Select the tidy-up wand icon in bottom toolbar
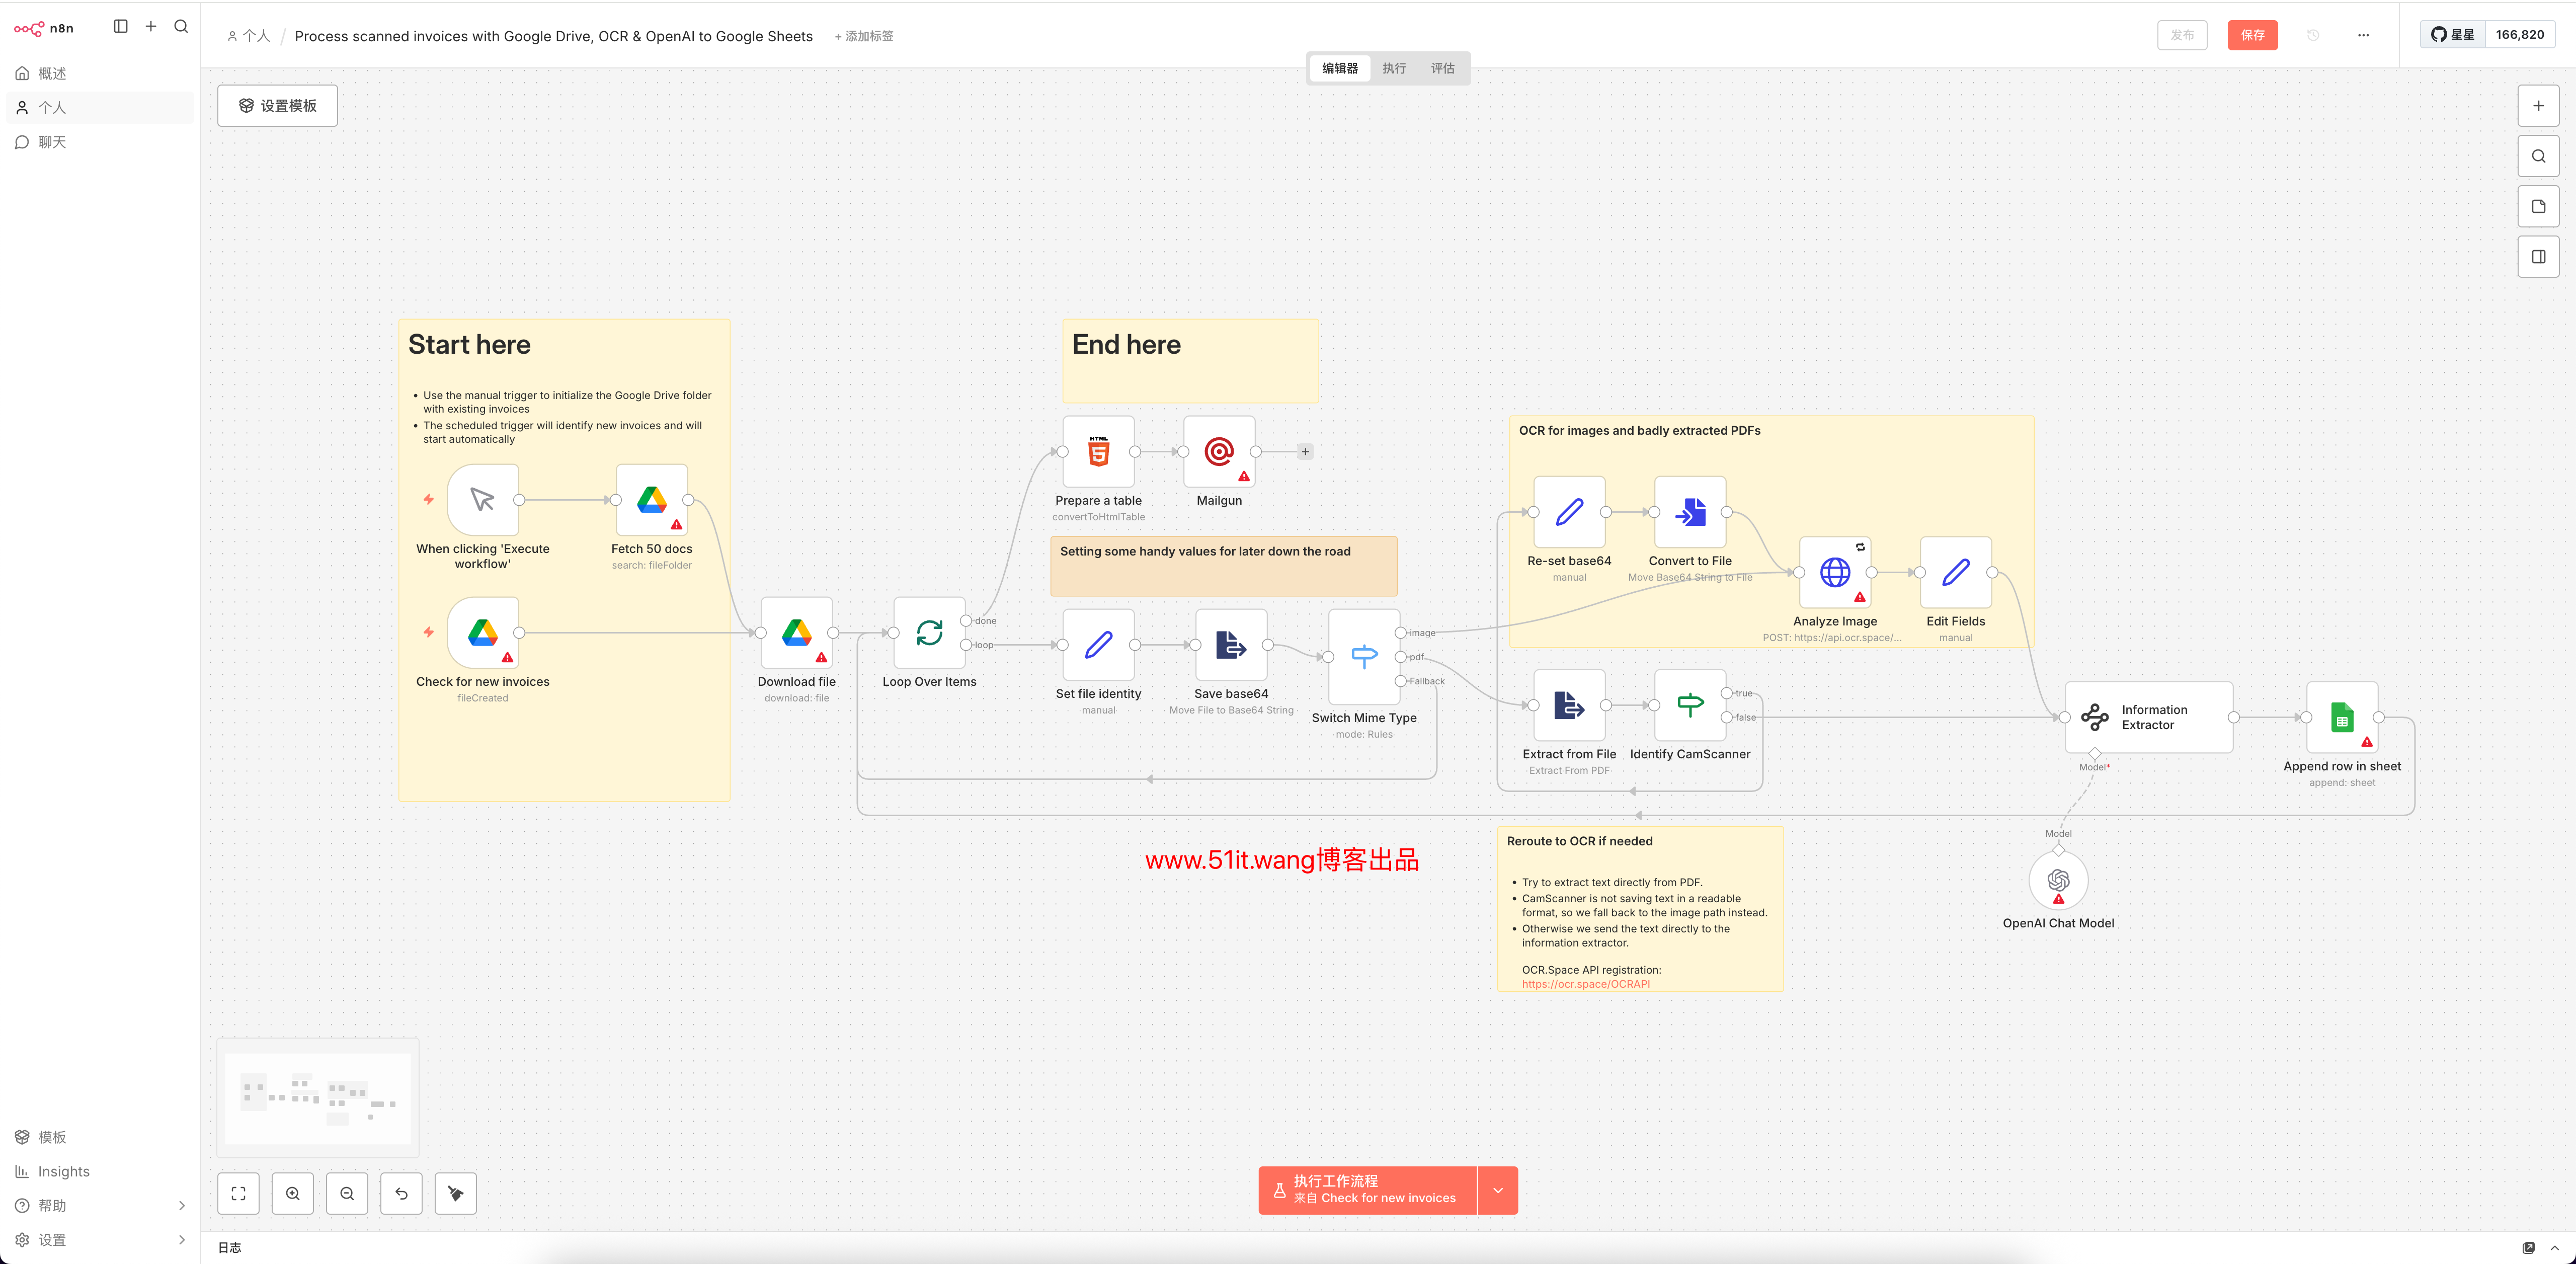The width and height of the screenshot is (2576, 1264). pos(455,1193)
